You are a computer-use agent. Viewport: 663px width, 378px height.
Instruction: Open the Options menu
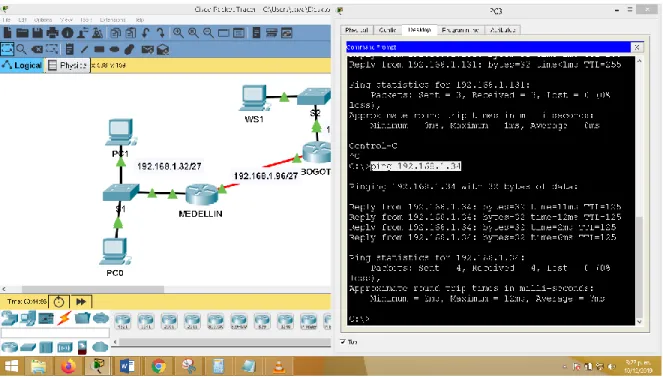point(43,20)
